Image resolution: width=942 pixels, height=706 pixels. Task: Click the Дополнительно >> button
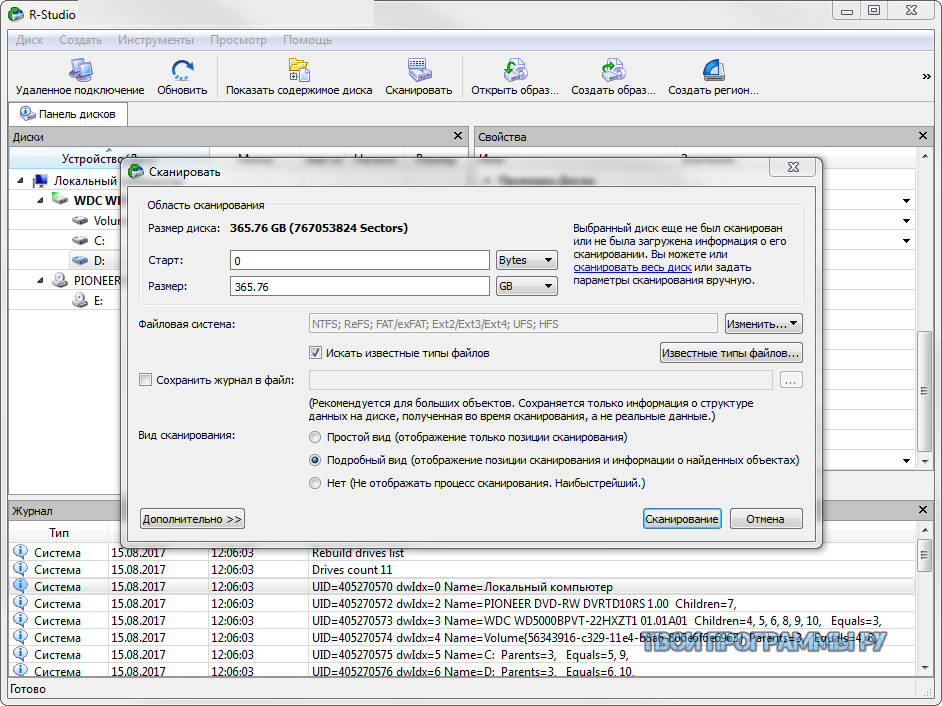tap(192, 519)
